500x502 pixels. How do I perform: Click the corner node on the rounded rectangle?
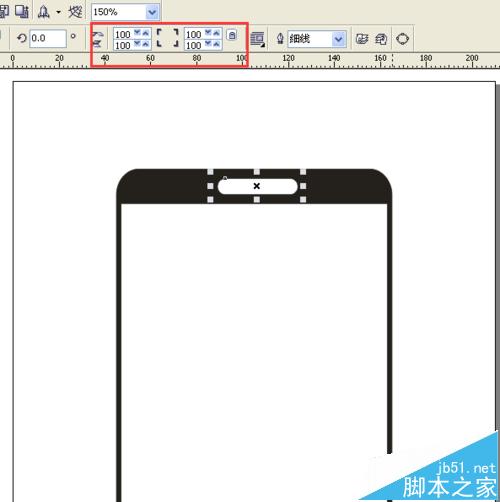tap(225, 178)
